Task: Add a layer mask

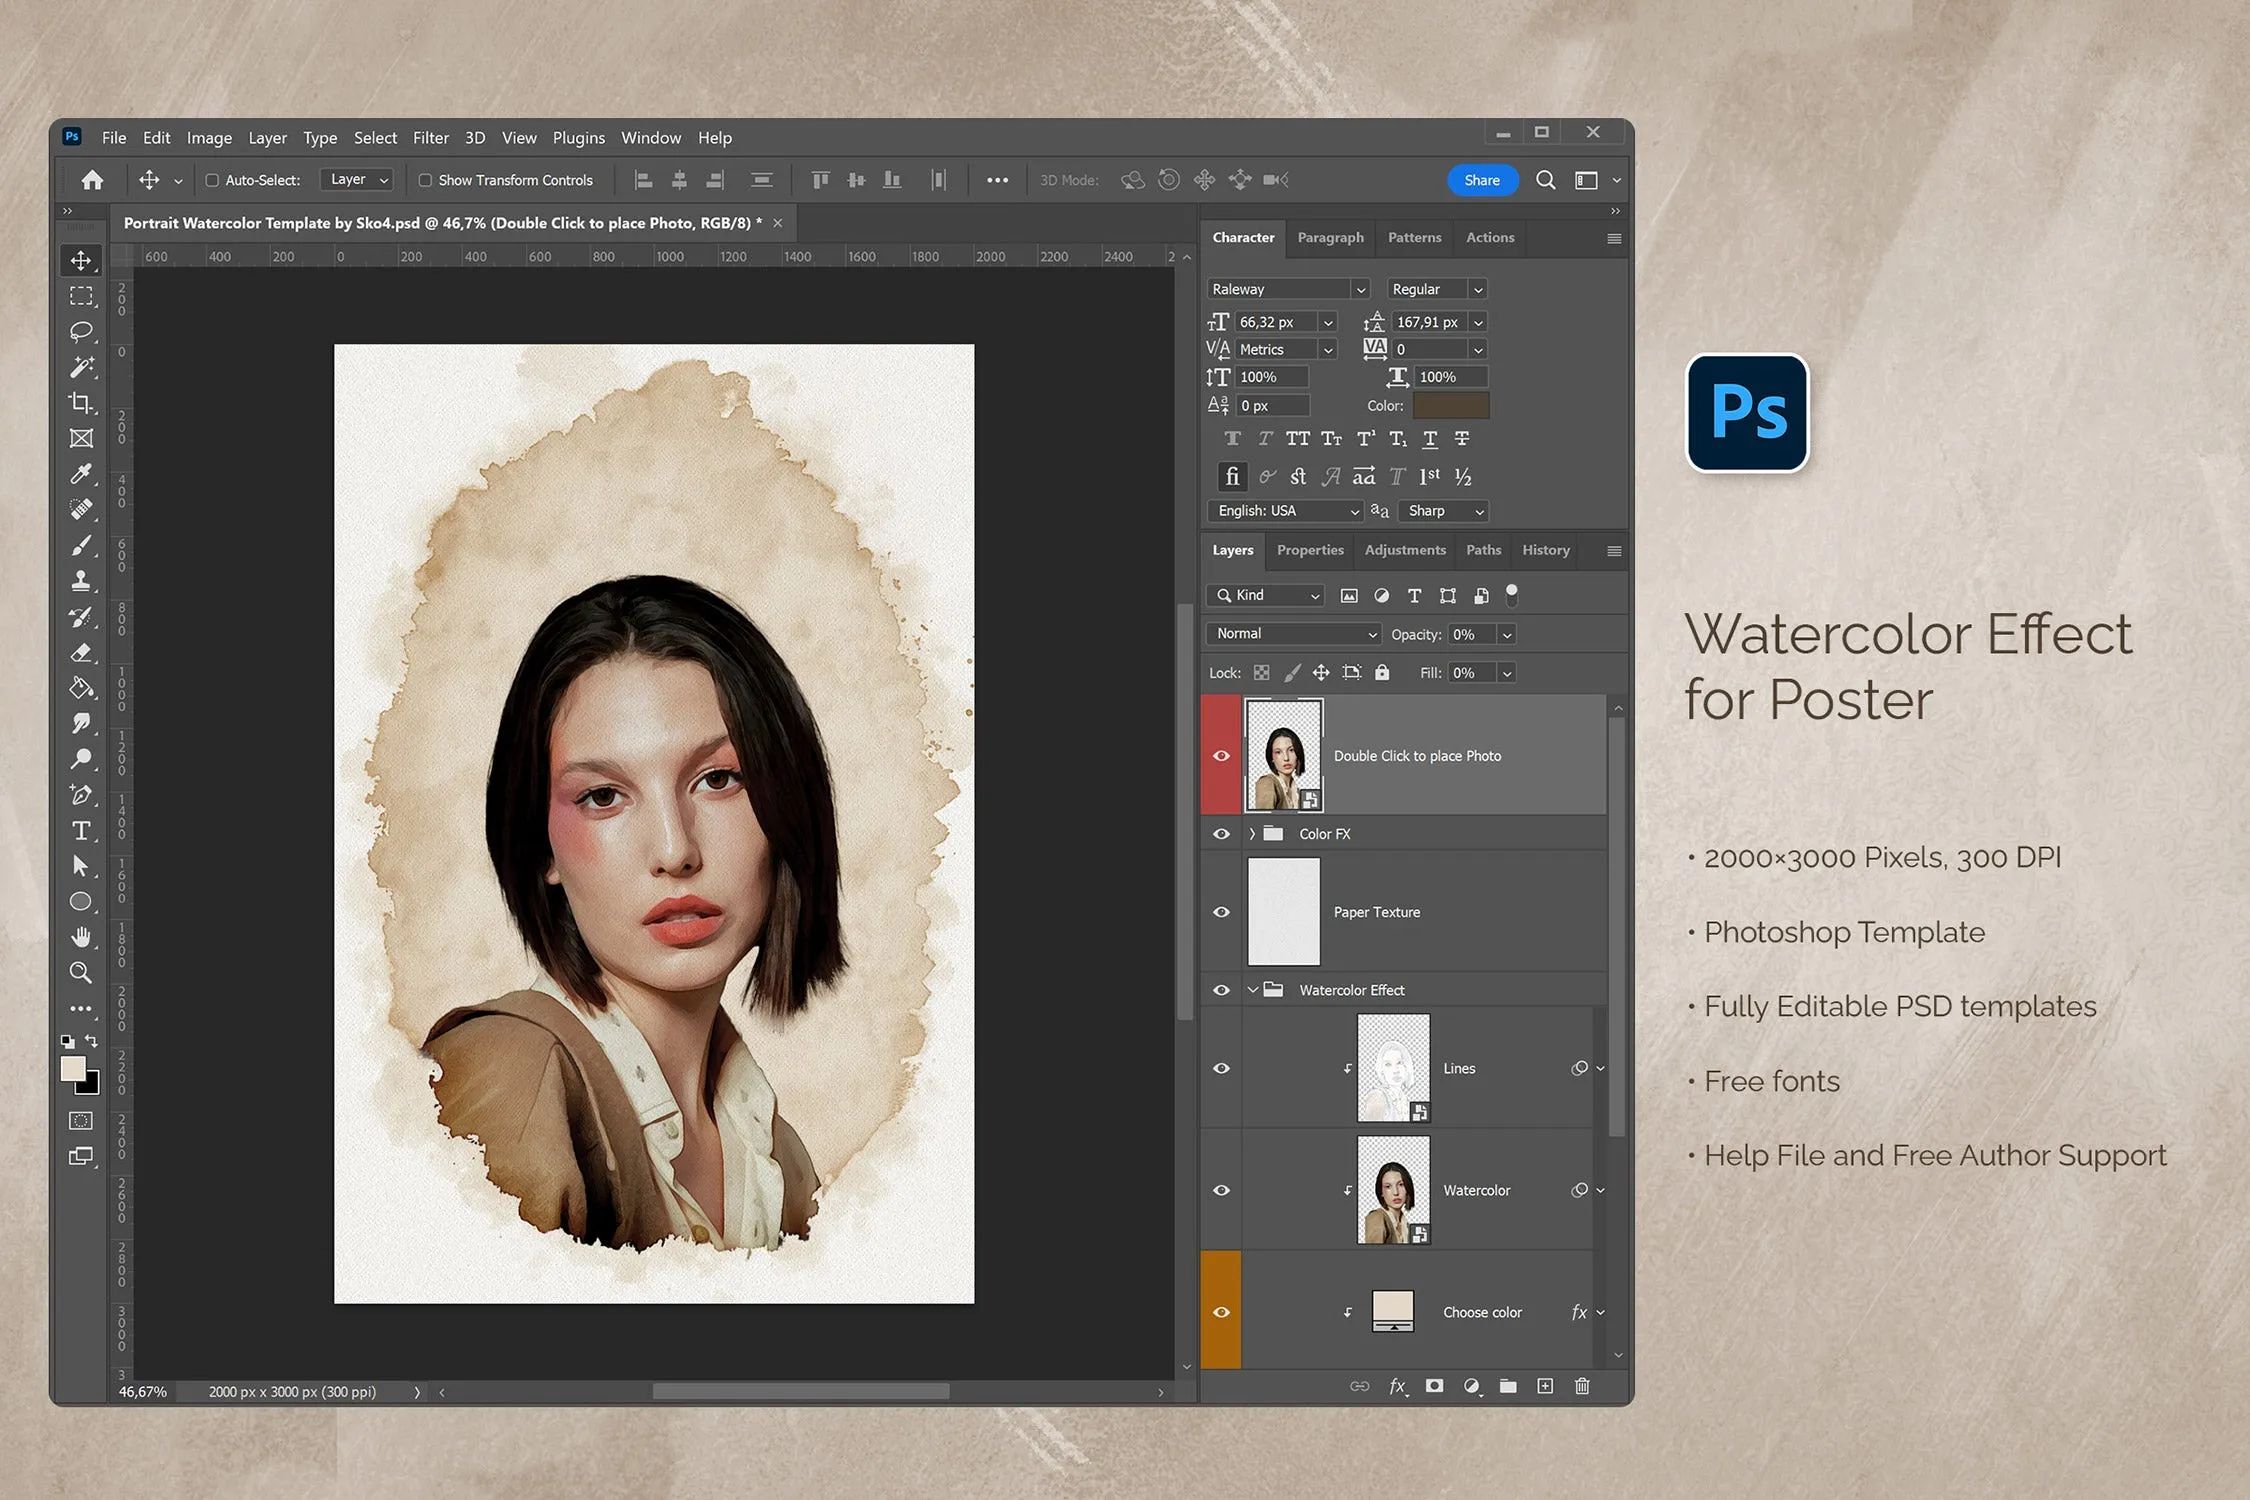Action: (x=1434, y=1386)
